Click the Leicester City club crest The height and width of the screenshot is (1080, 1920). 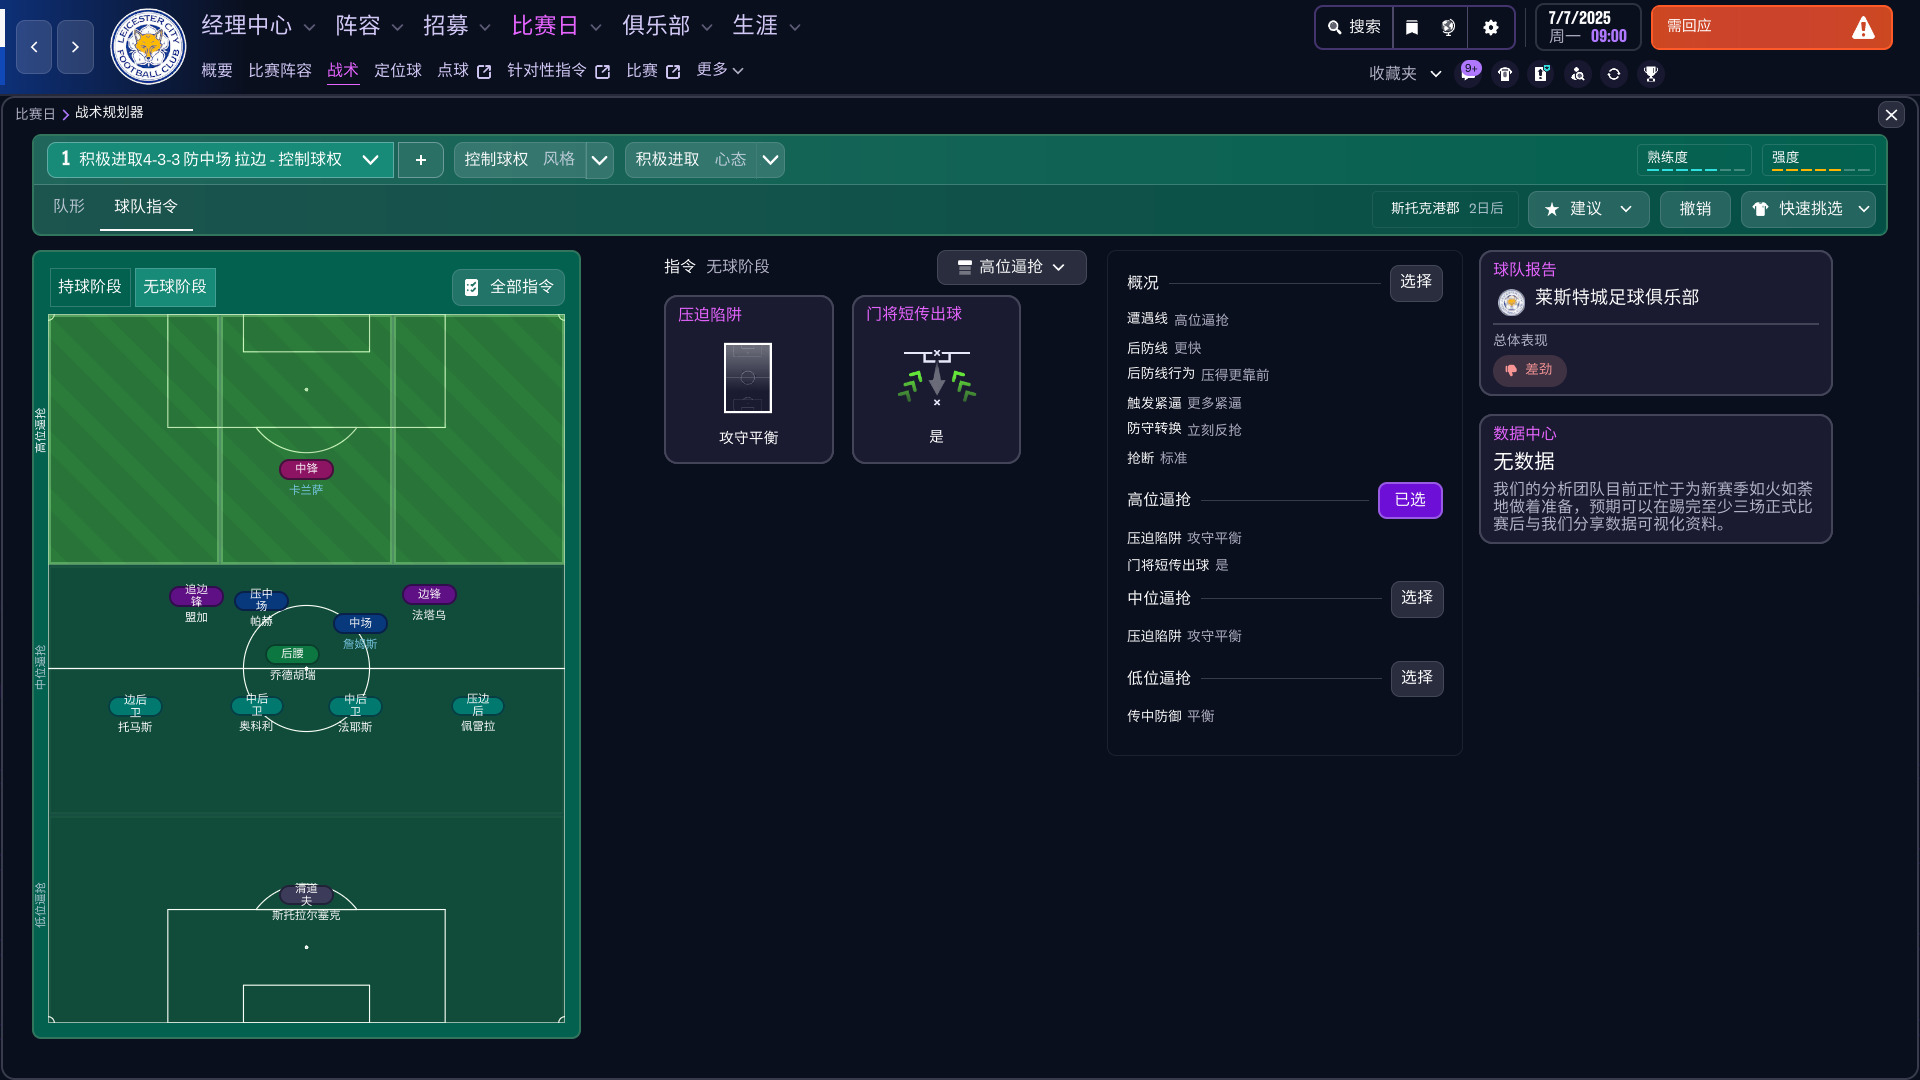point(148,46)
